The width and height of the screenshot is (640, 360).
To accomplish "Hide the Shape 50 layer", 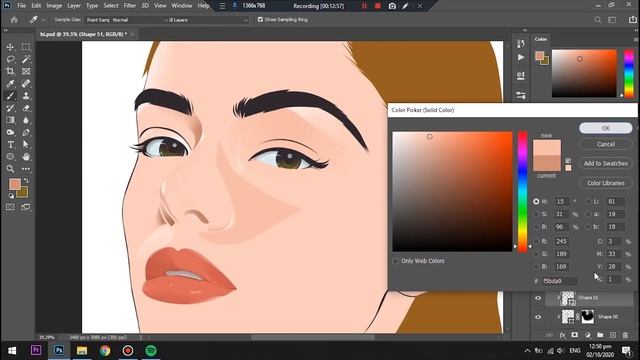I will point(538,317).
